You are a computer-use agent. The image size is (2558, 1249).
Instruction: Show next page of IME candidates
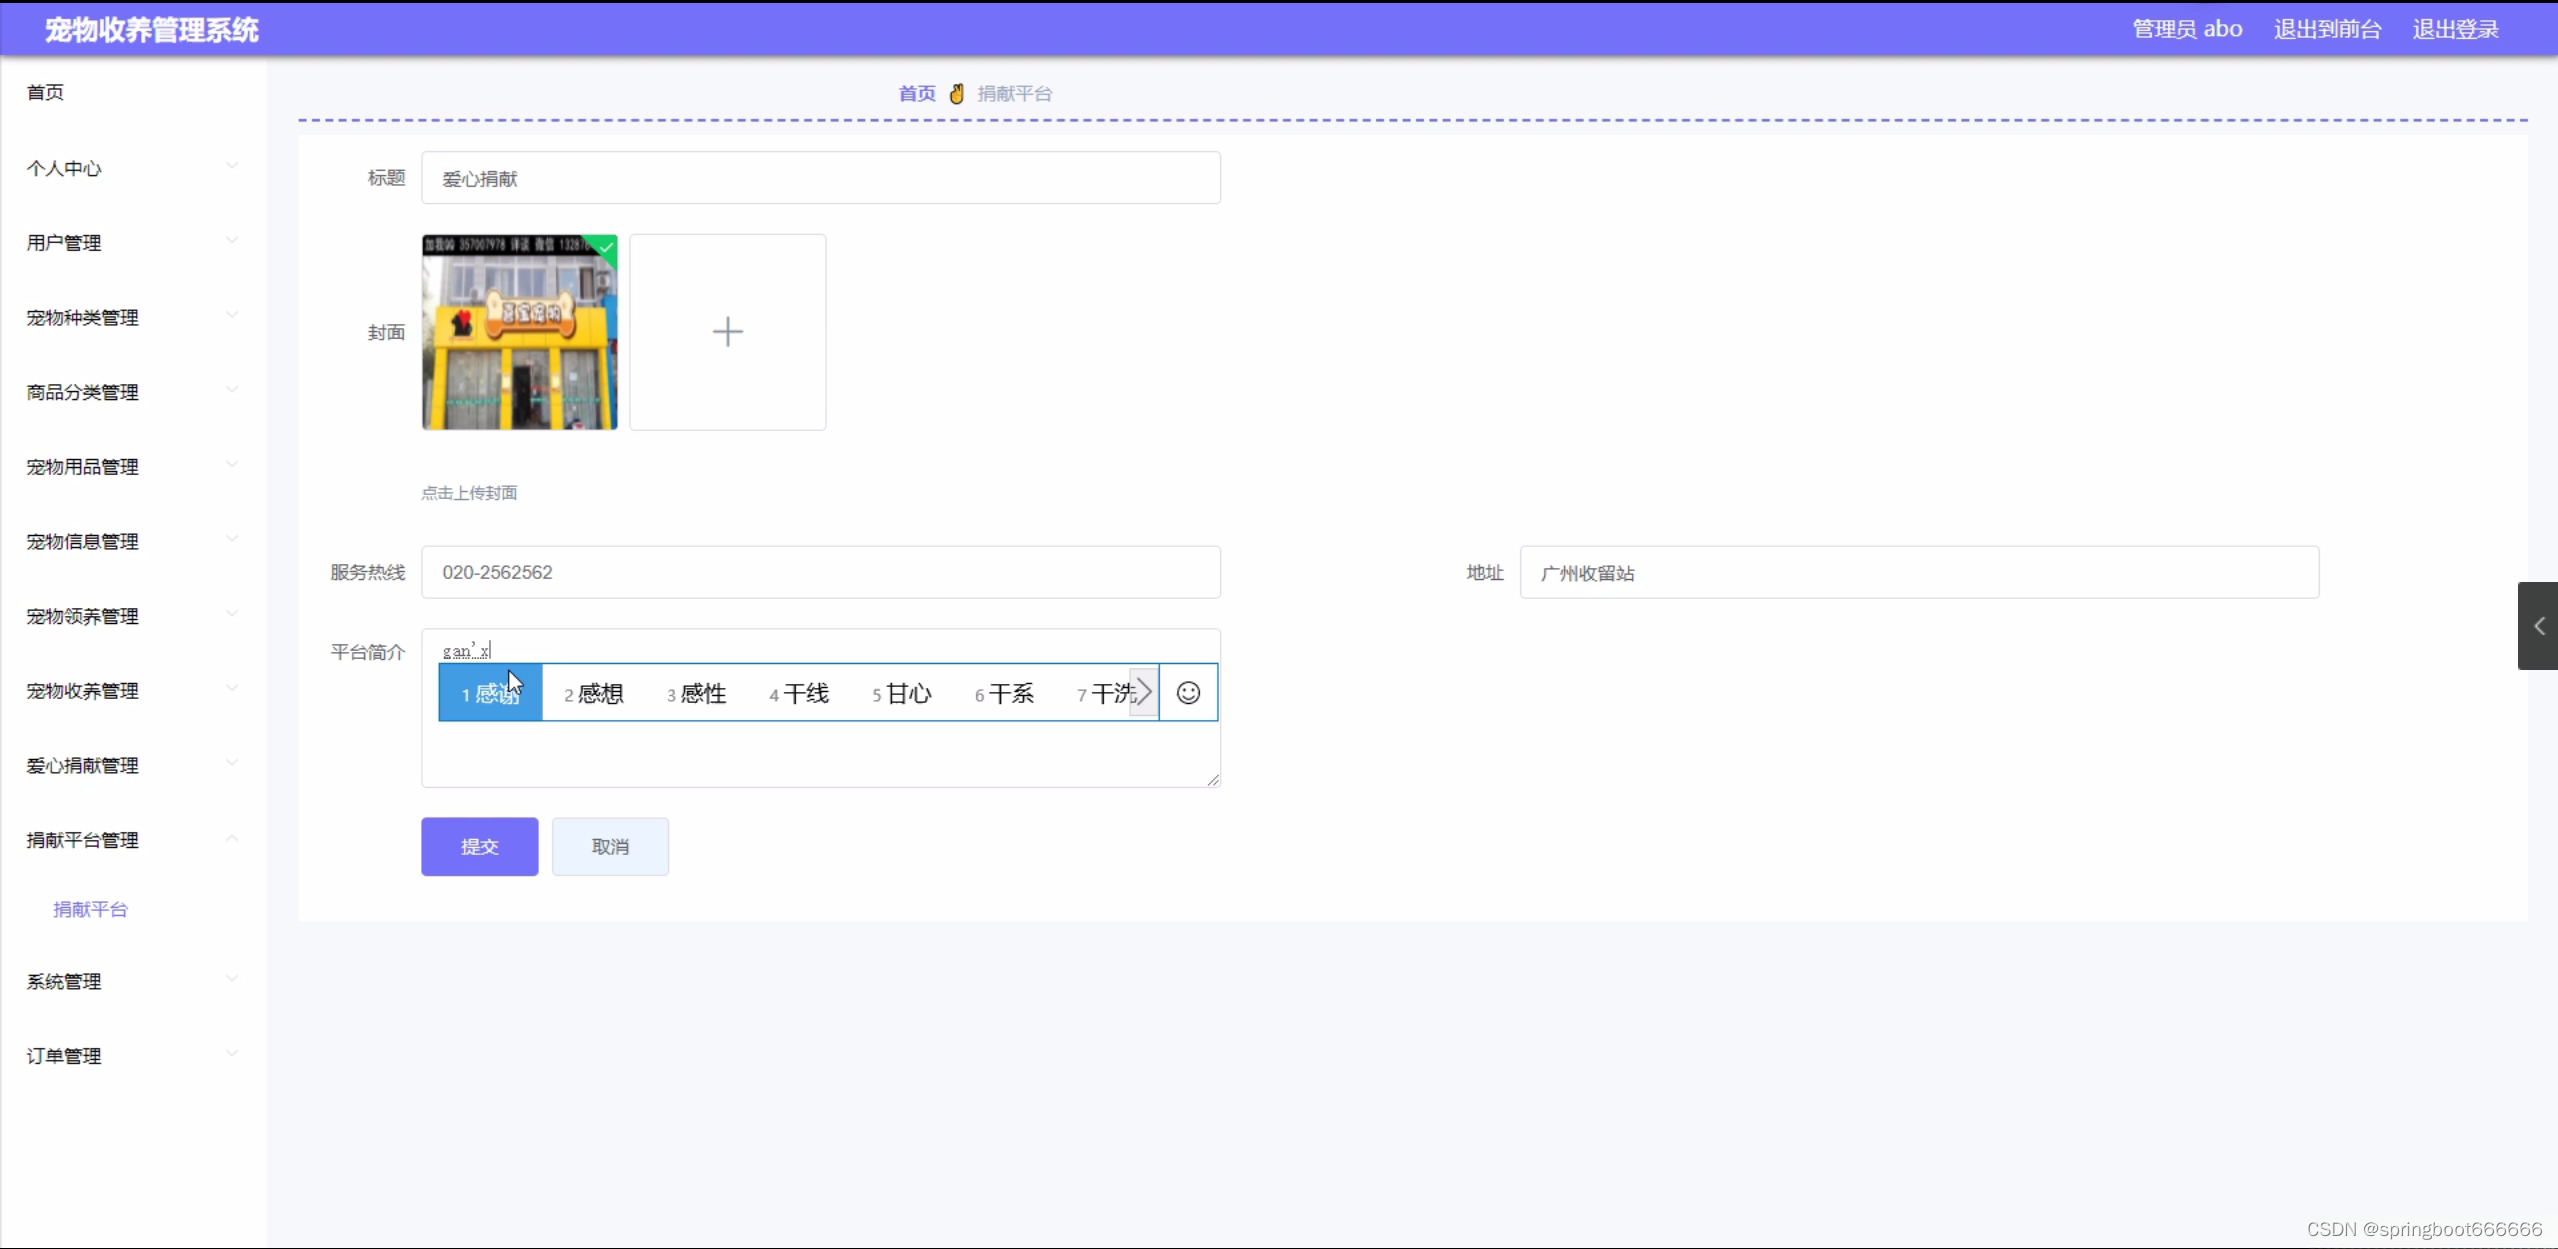(x=1144, y=693)
